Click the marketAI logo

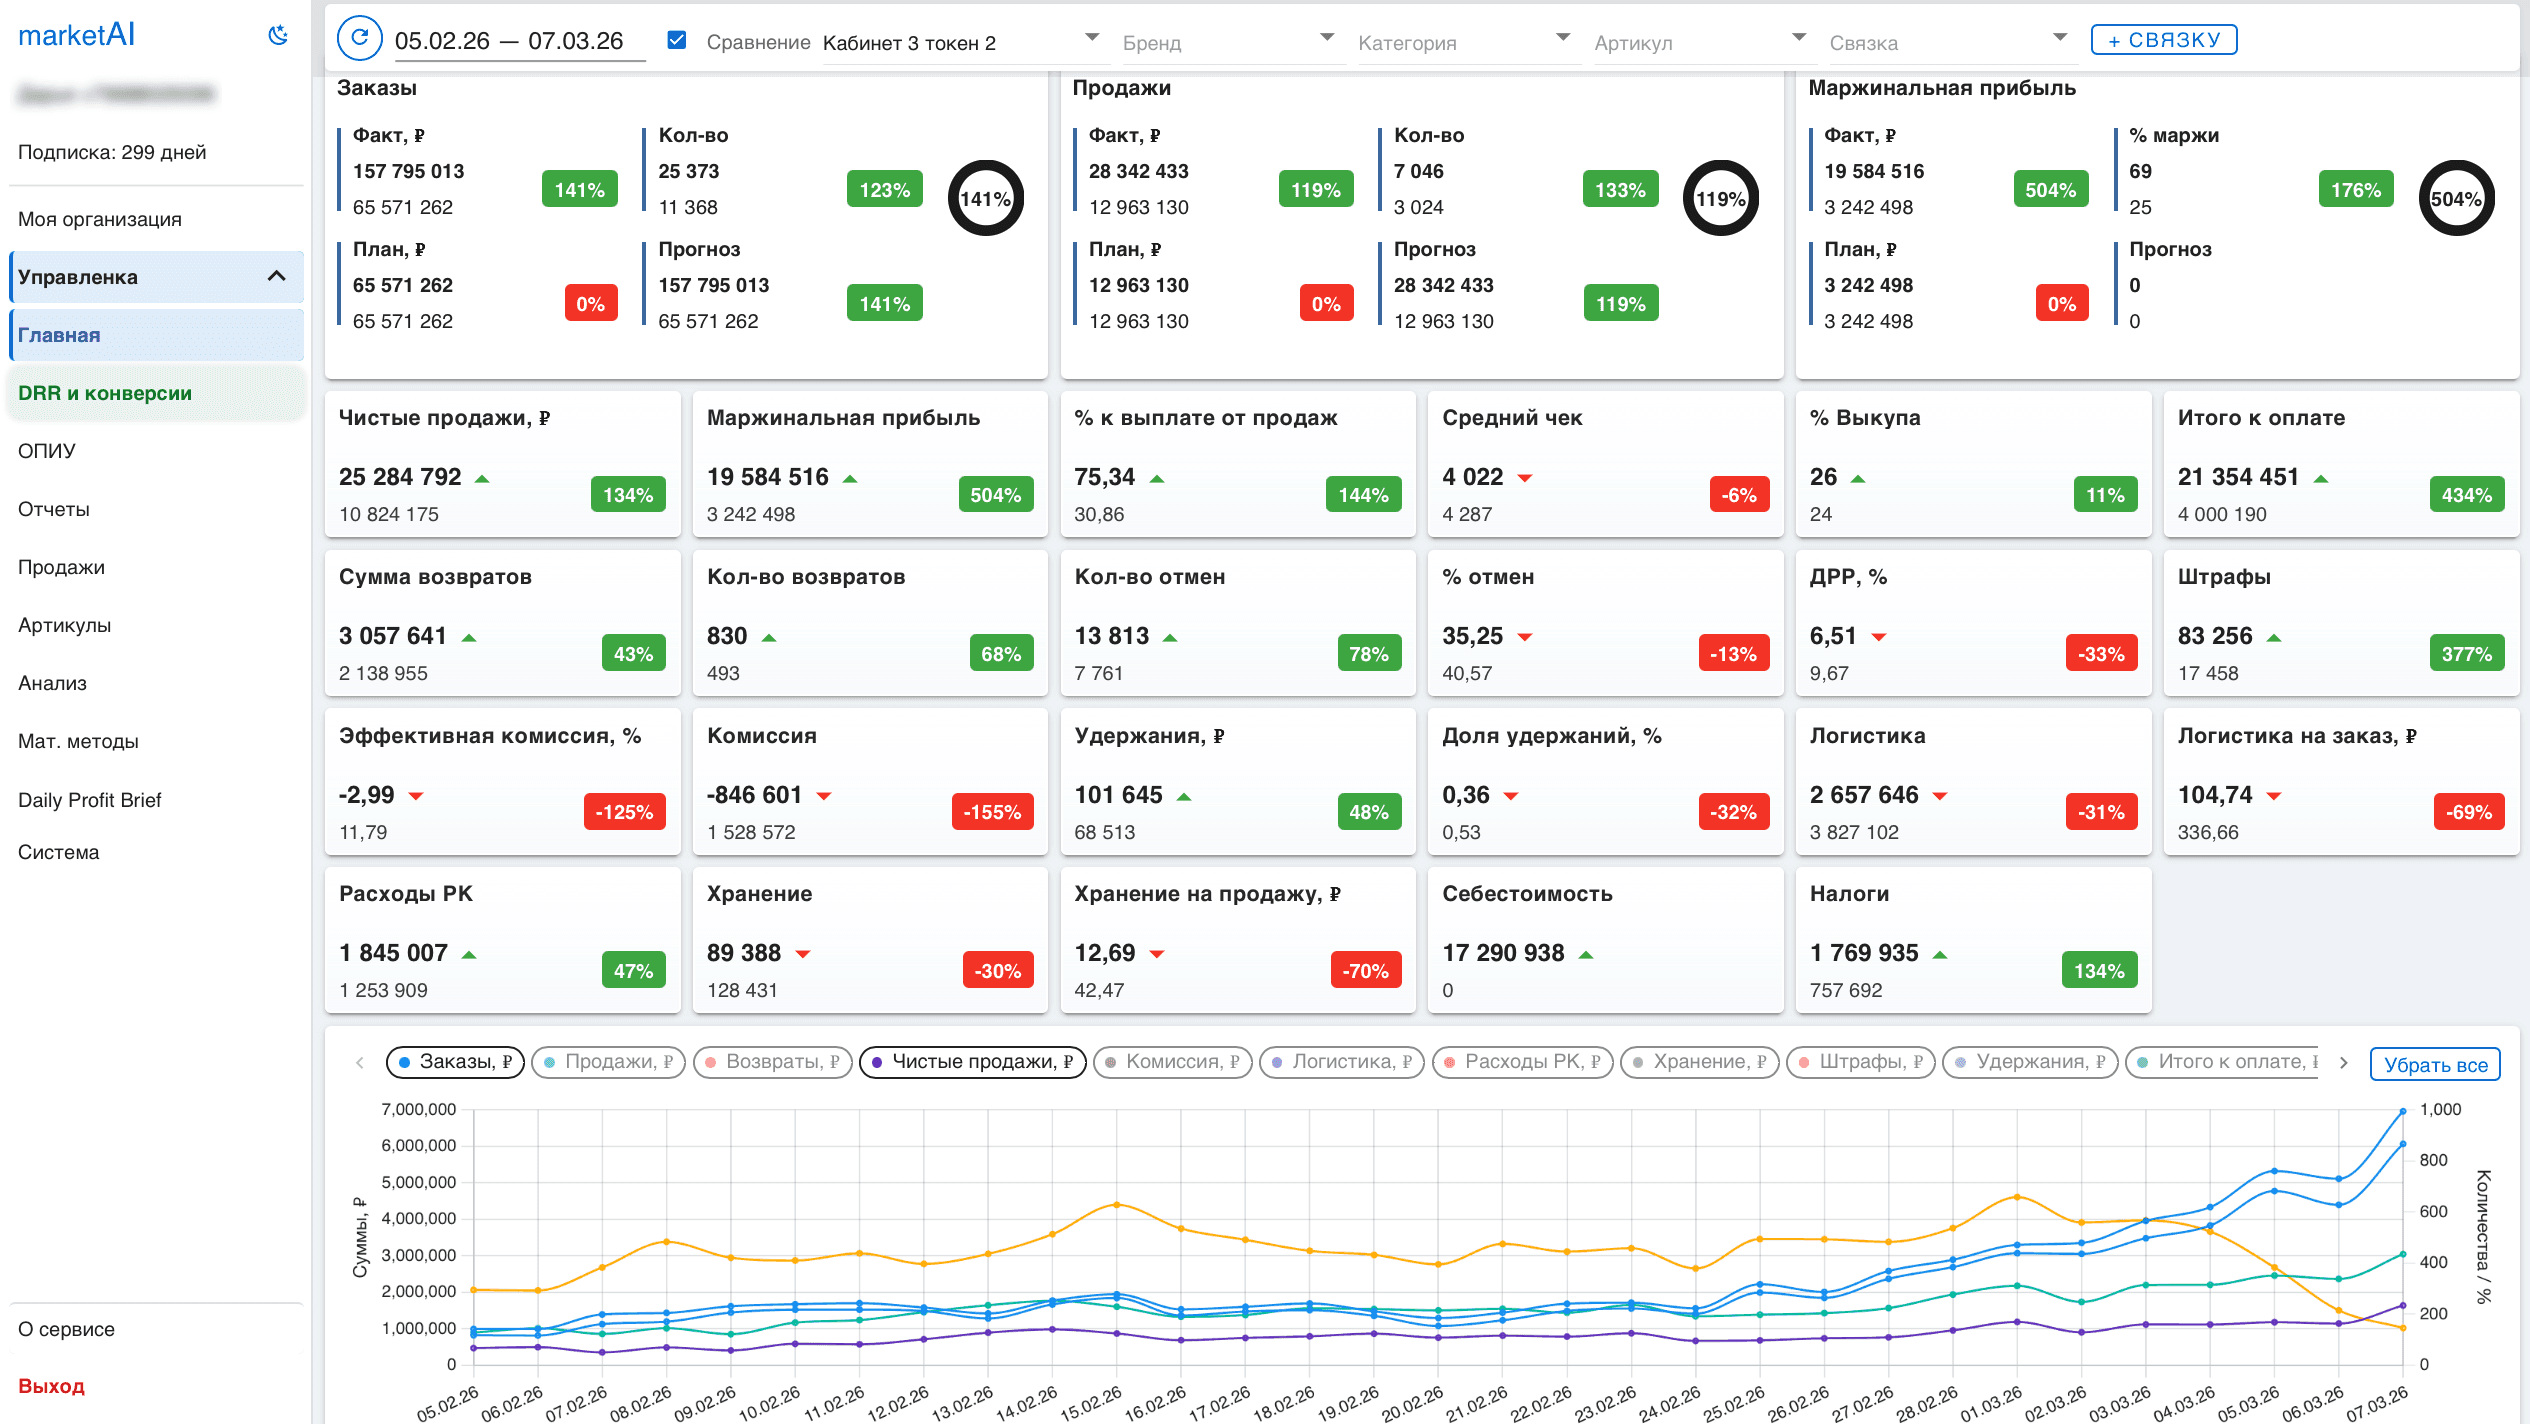pyautogui.click(x=76, y=36)
